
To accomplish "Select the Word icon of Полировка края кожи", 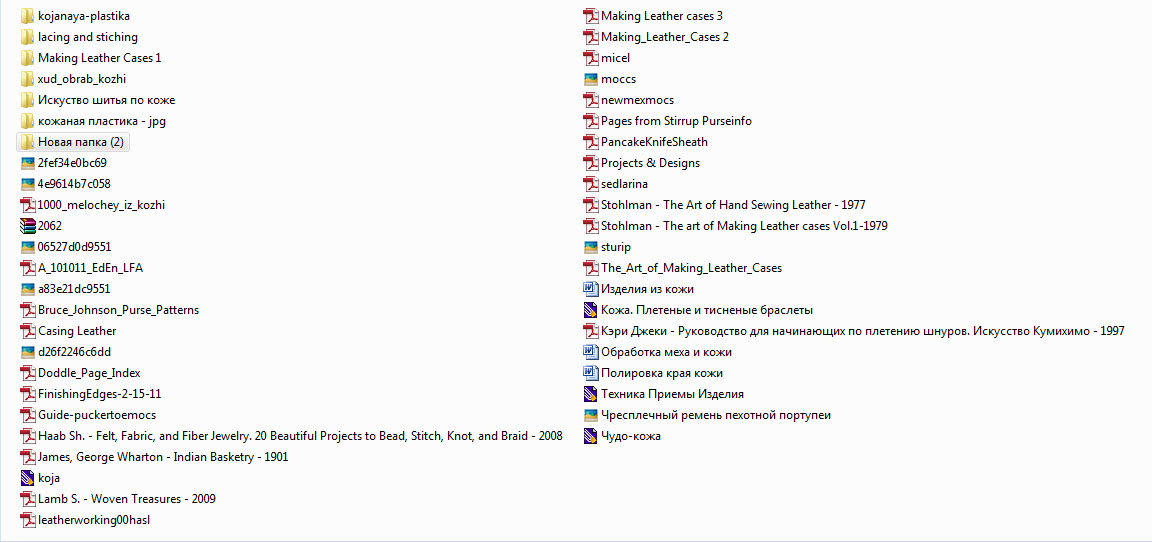I will tap(590, 373).
